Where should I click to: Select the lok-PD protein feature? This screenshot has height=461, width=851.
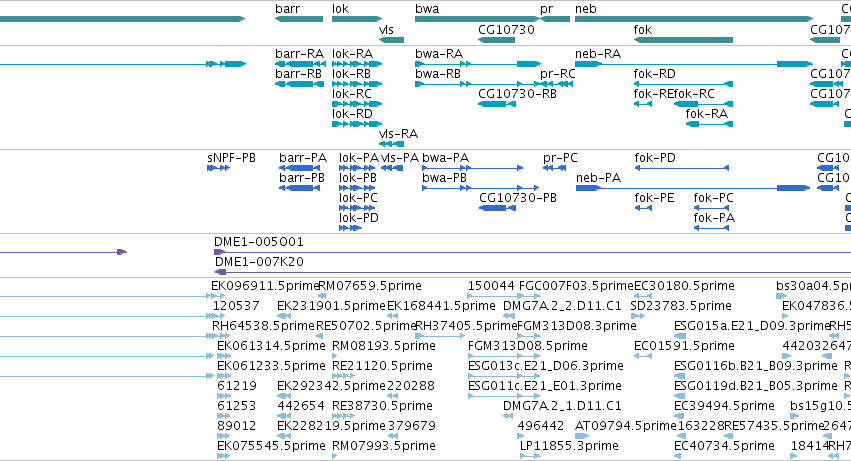[x=350, y=228]
